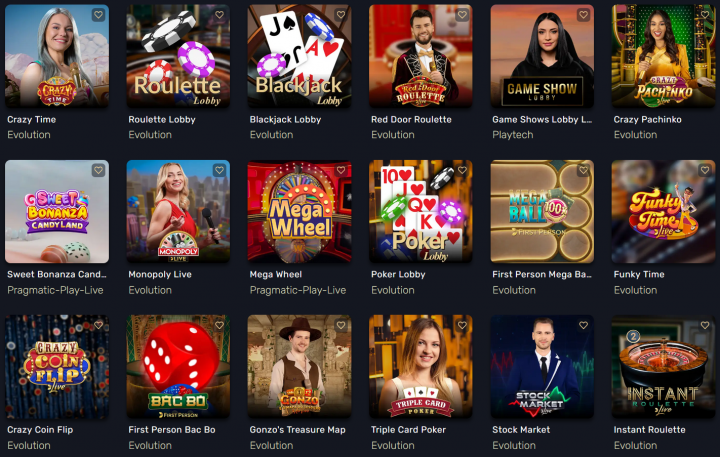Click Playtech provider label
The image size is (720, 457).
click(513, 135)
